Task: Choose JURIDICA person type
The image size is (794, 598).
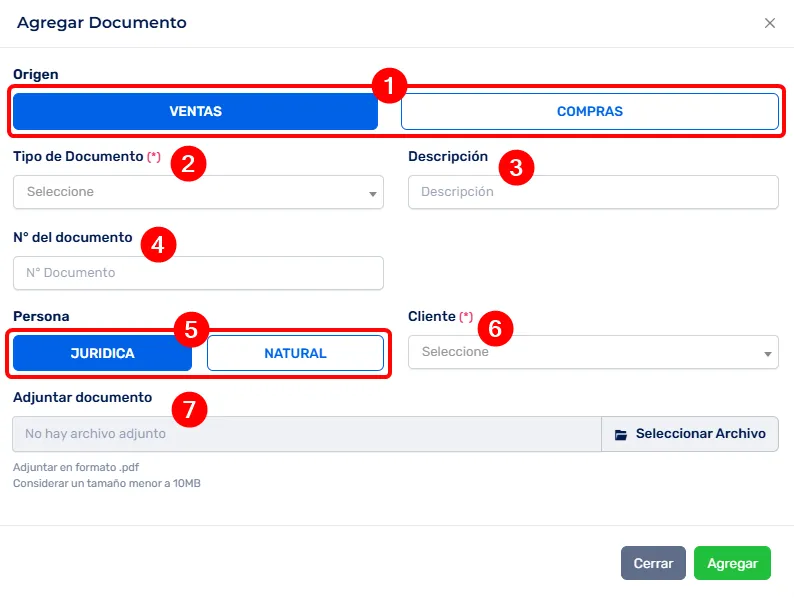Action: (x=102, y=353)
